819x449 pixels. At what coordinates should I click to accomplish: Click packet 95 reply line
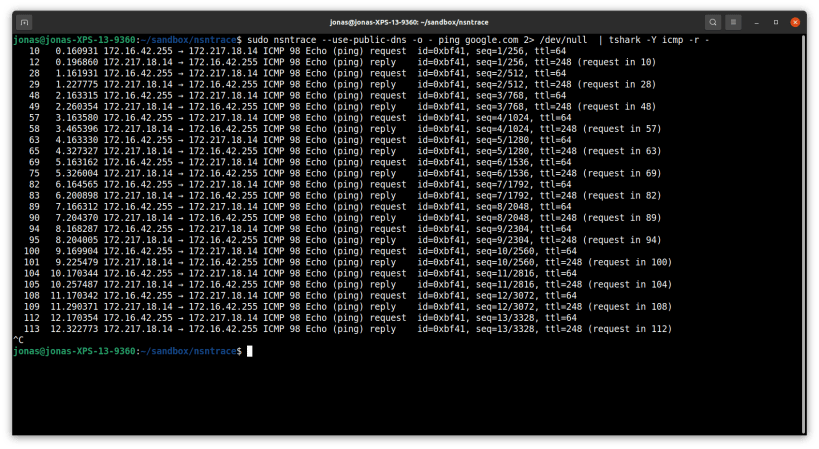point(345,240)
